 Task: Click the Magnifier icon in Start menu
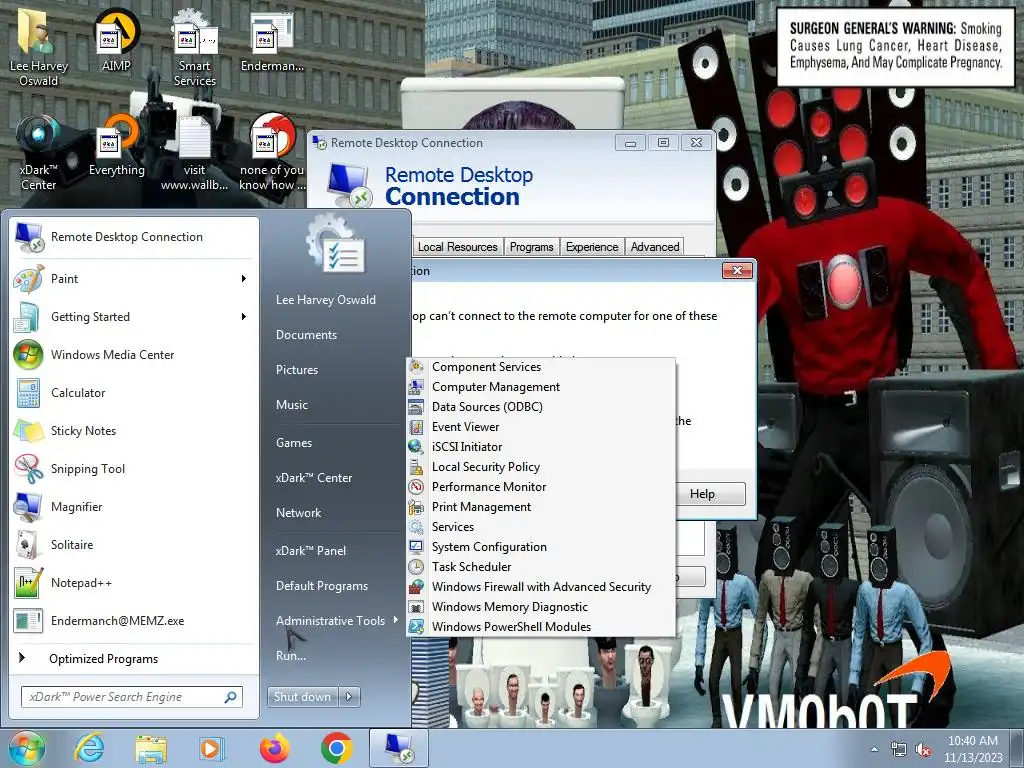28,507
